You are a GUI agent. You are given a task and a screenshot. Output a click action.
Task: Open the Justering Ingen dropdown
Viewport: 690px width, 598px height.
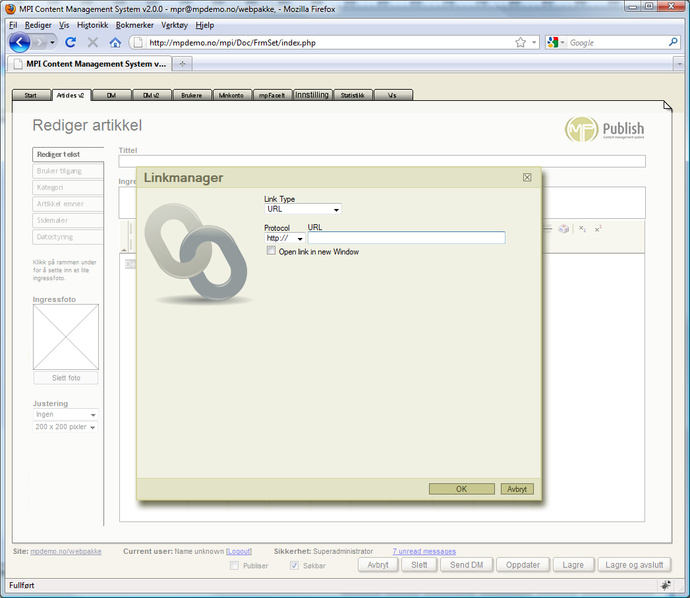(x=65, y=414)
